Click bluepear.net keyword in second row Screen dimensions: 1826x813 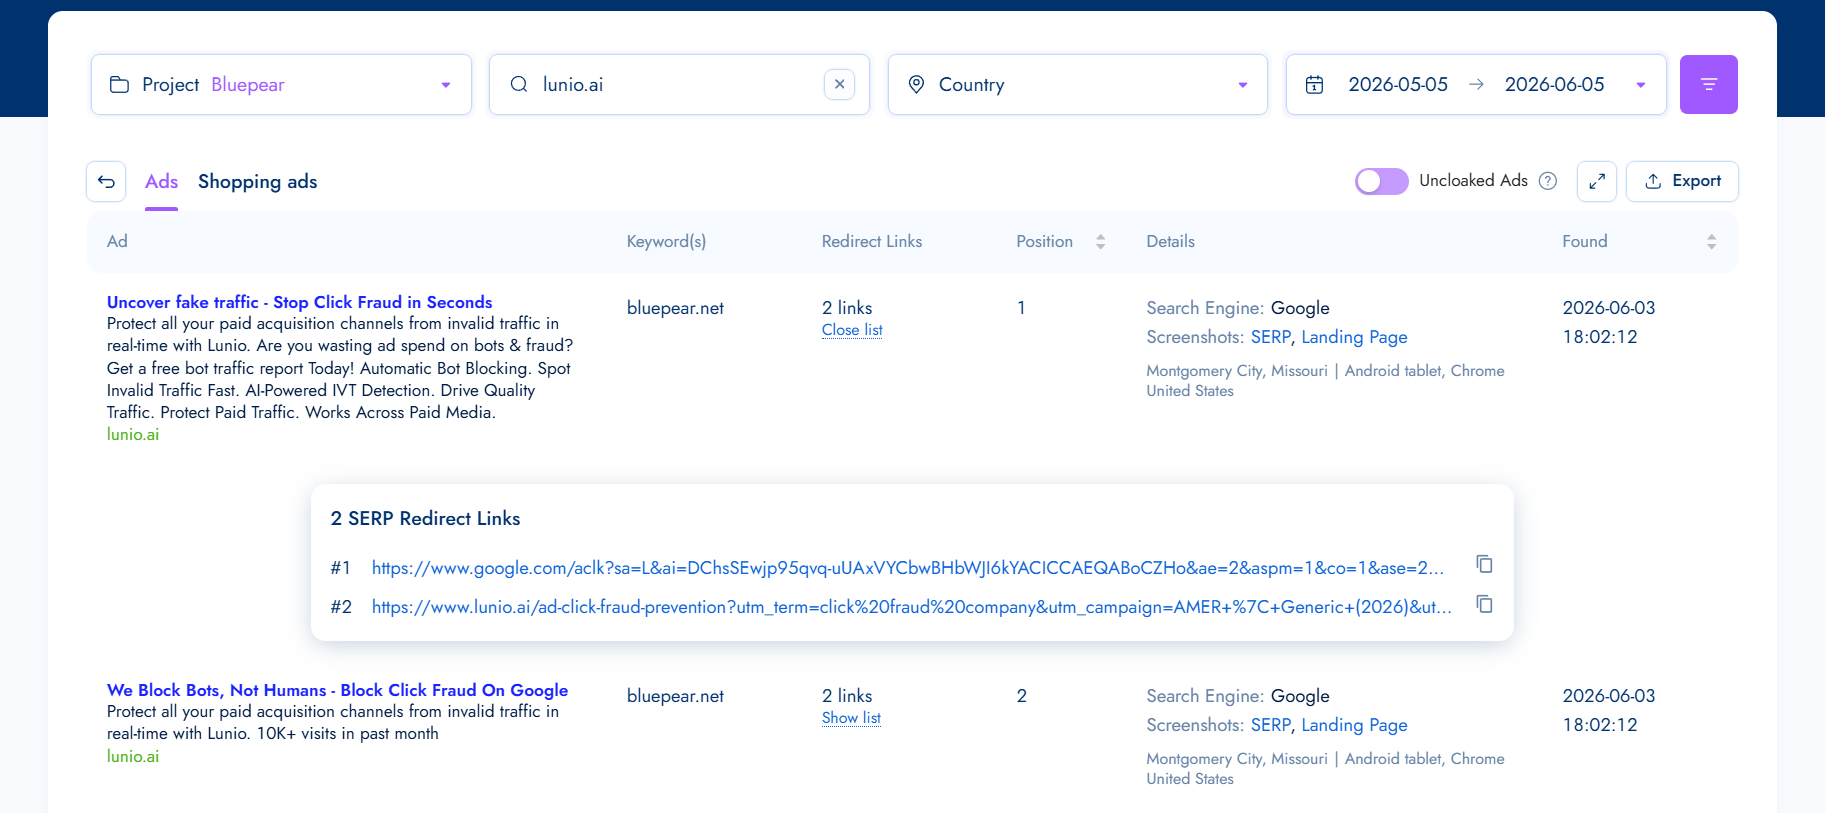tap(675, 696)
